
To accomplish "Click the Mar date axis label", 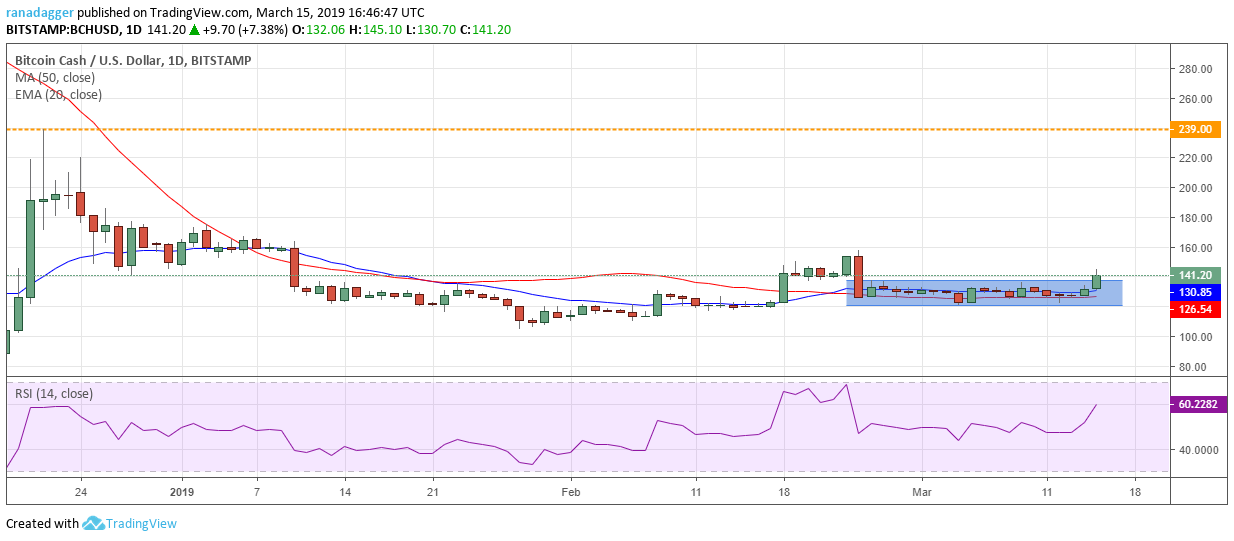I will point(922,492).
